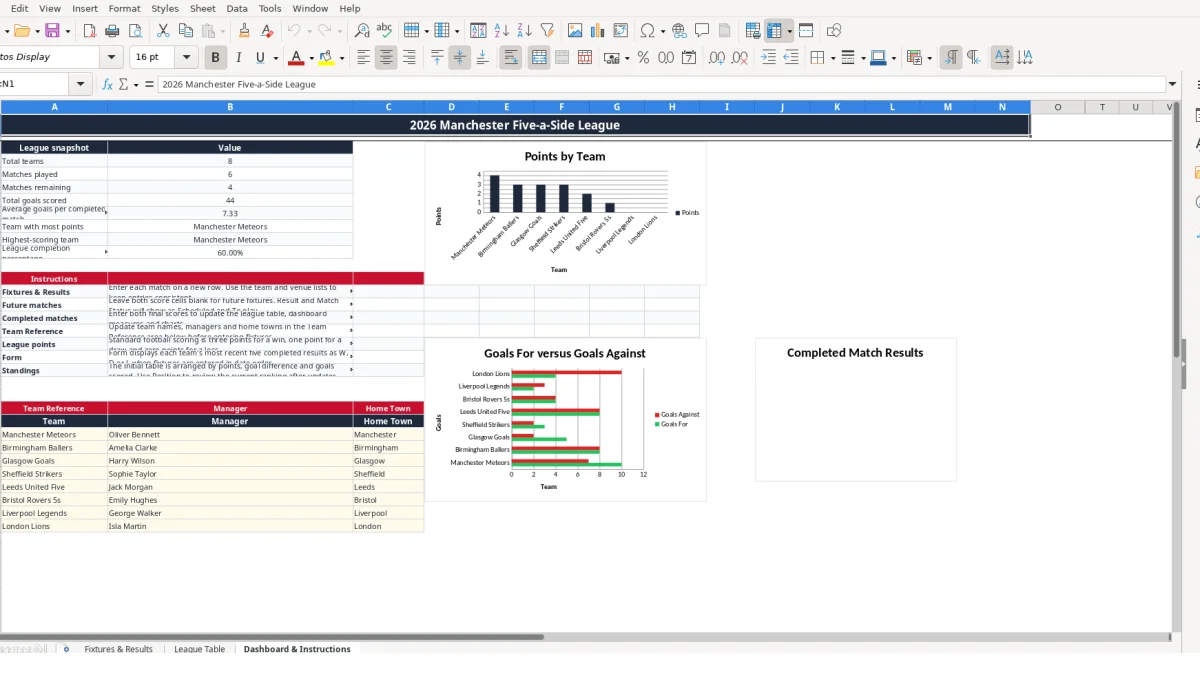Toggle Merge and Center Cells
The image size is (1200, 675).
539,58
